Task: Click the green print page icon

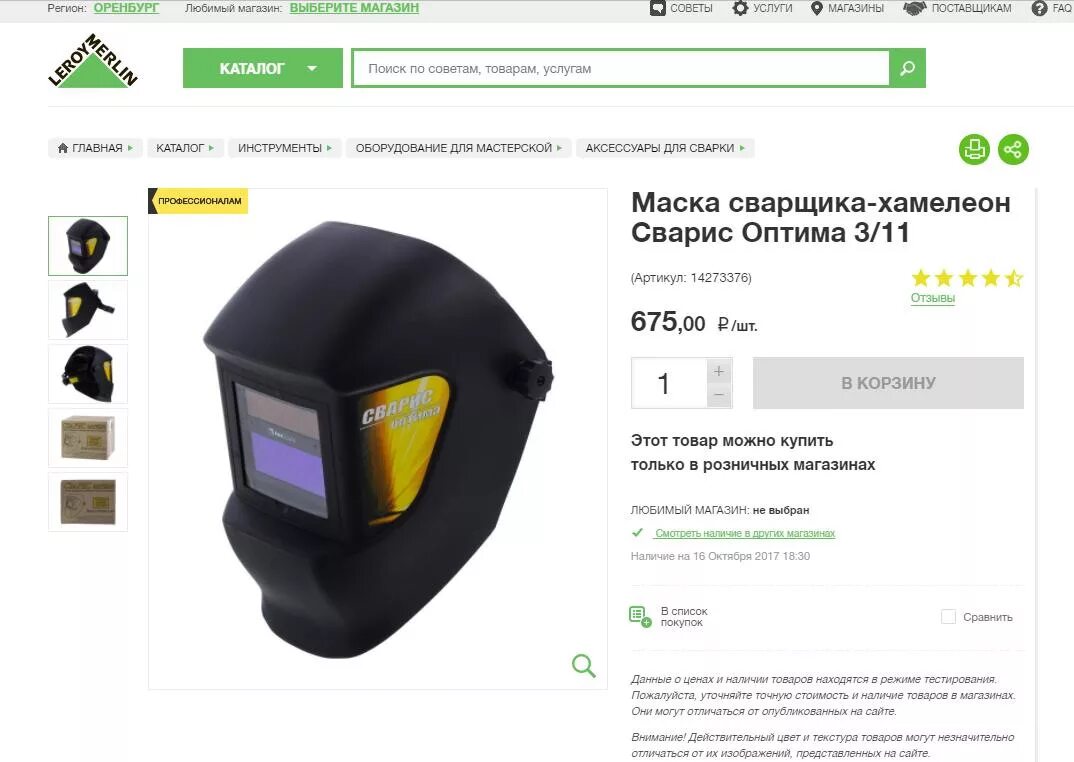Action: click(x=974, y=149)
